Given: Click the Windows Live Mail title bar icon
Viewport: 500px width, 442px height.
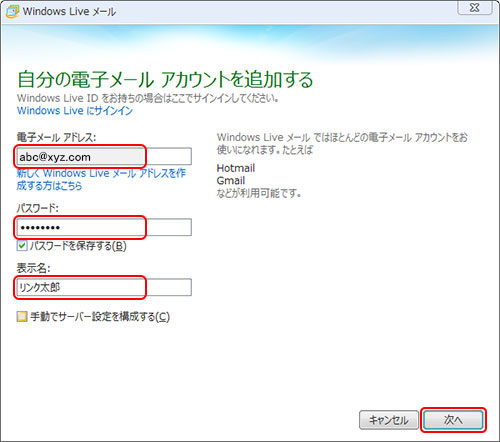Looking at the screenshot, I should (12, 11).
